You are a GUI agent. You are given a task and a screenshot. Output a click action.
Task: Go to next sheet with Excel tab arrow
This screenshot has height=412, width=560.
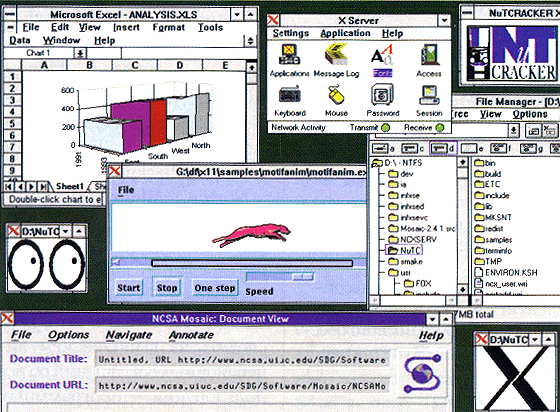coord(32,187)
